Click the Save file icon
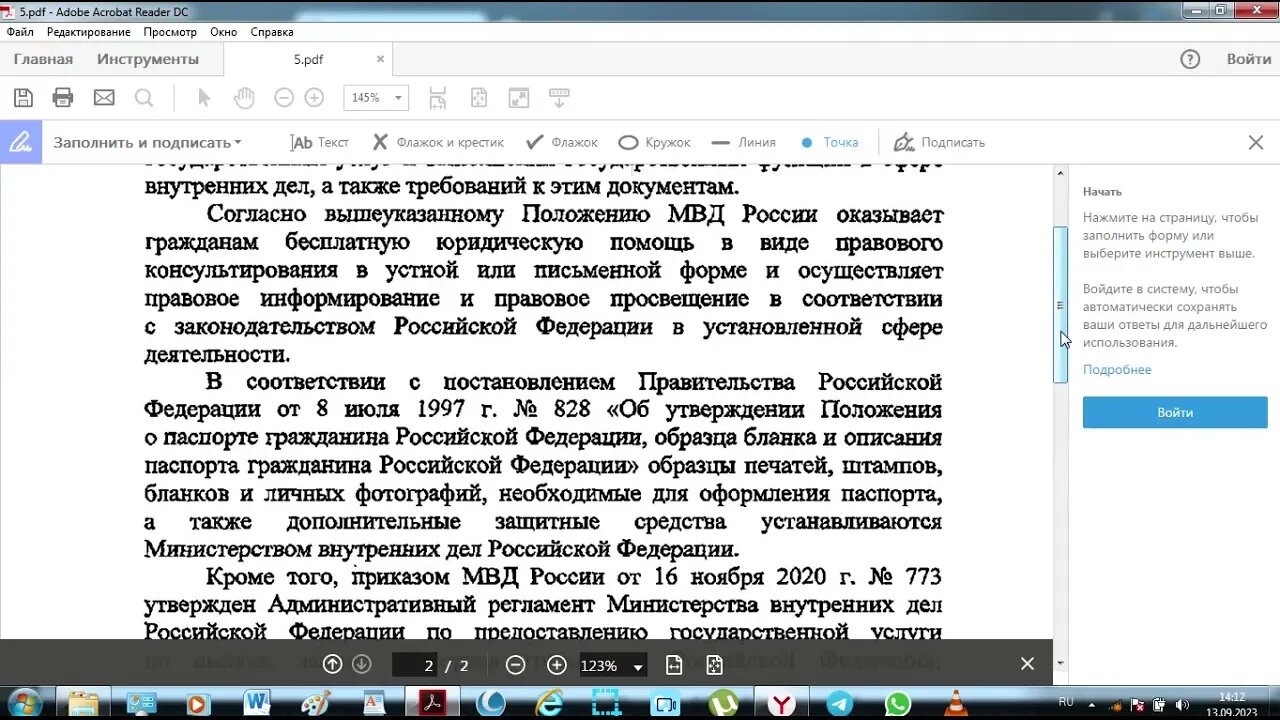 point(23,98)
